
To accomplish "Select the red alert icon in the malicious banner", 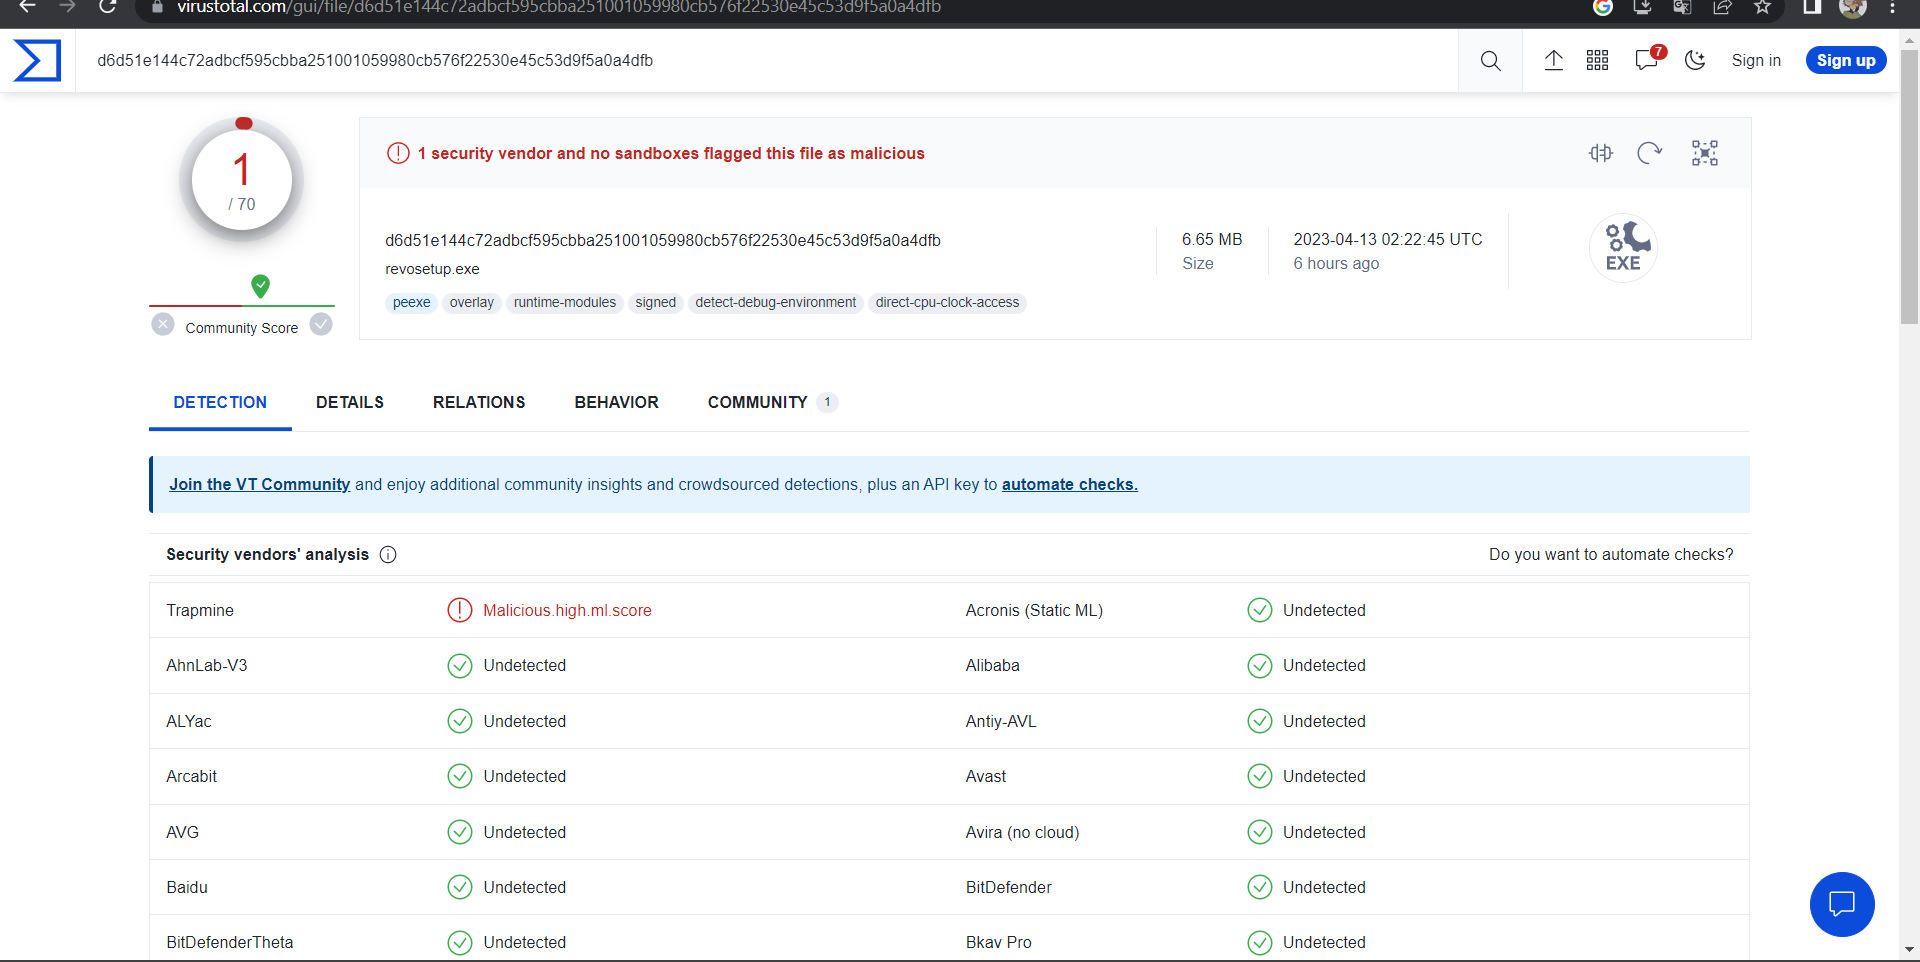I will [398, 153].
